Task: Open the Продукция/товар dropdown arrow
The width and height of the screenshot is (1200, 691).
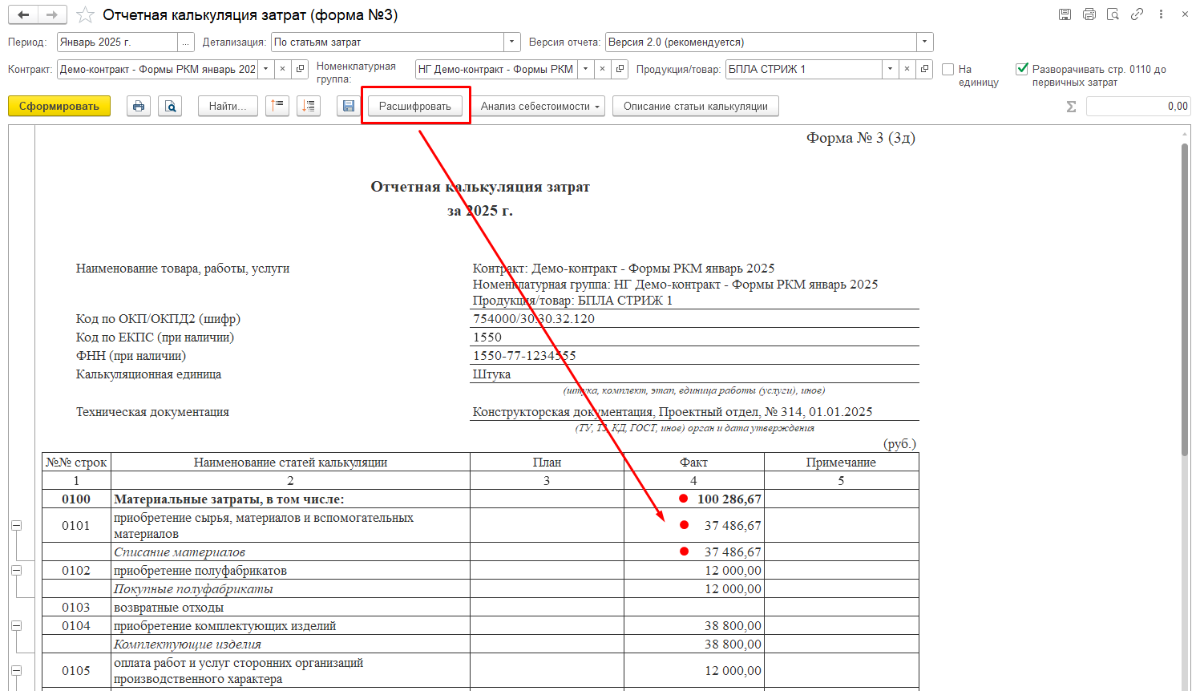Action: point(889,69)
